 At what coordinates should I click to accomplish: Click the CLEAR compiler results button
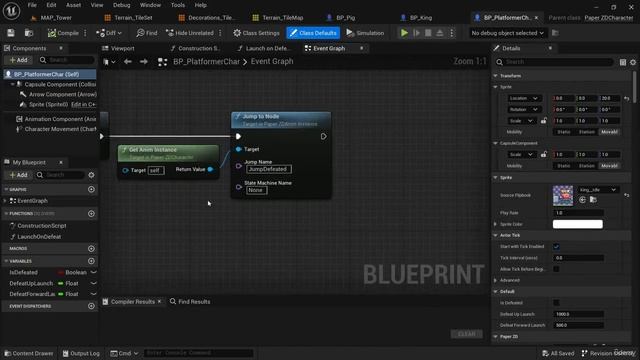(467, 334)
